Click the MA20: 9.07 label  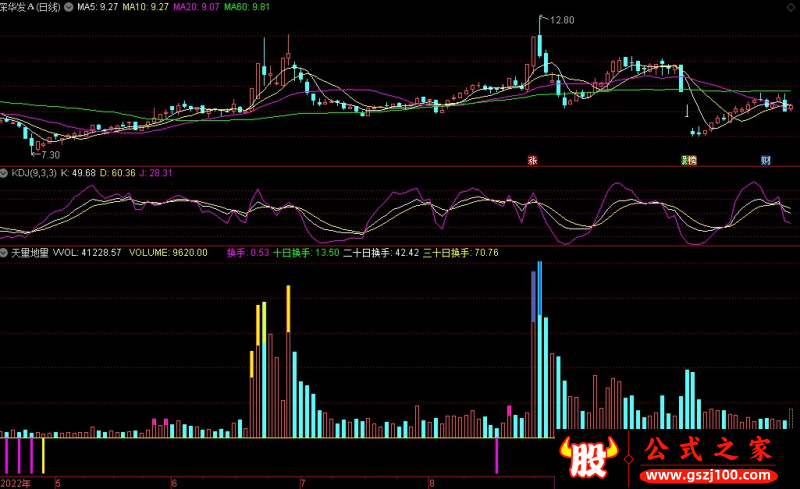coord(196,7)
